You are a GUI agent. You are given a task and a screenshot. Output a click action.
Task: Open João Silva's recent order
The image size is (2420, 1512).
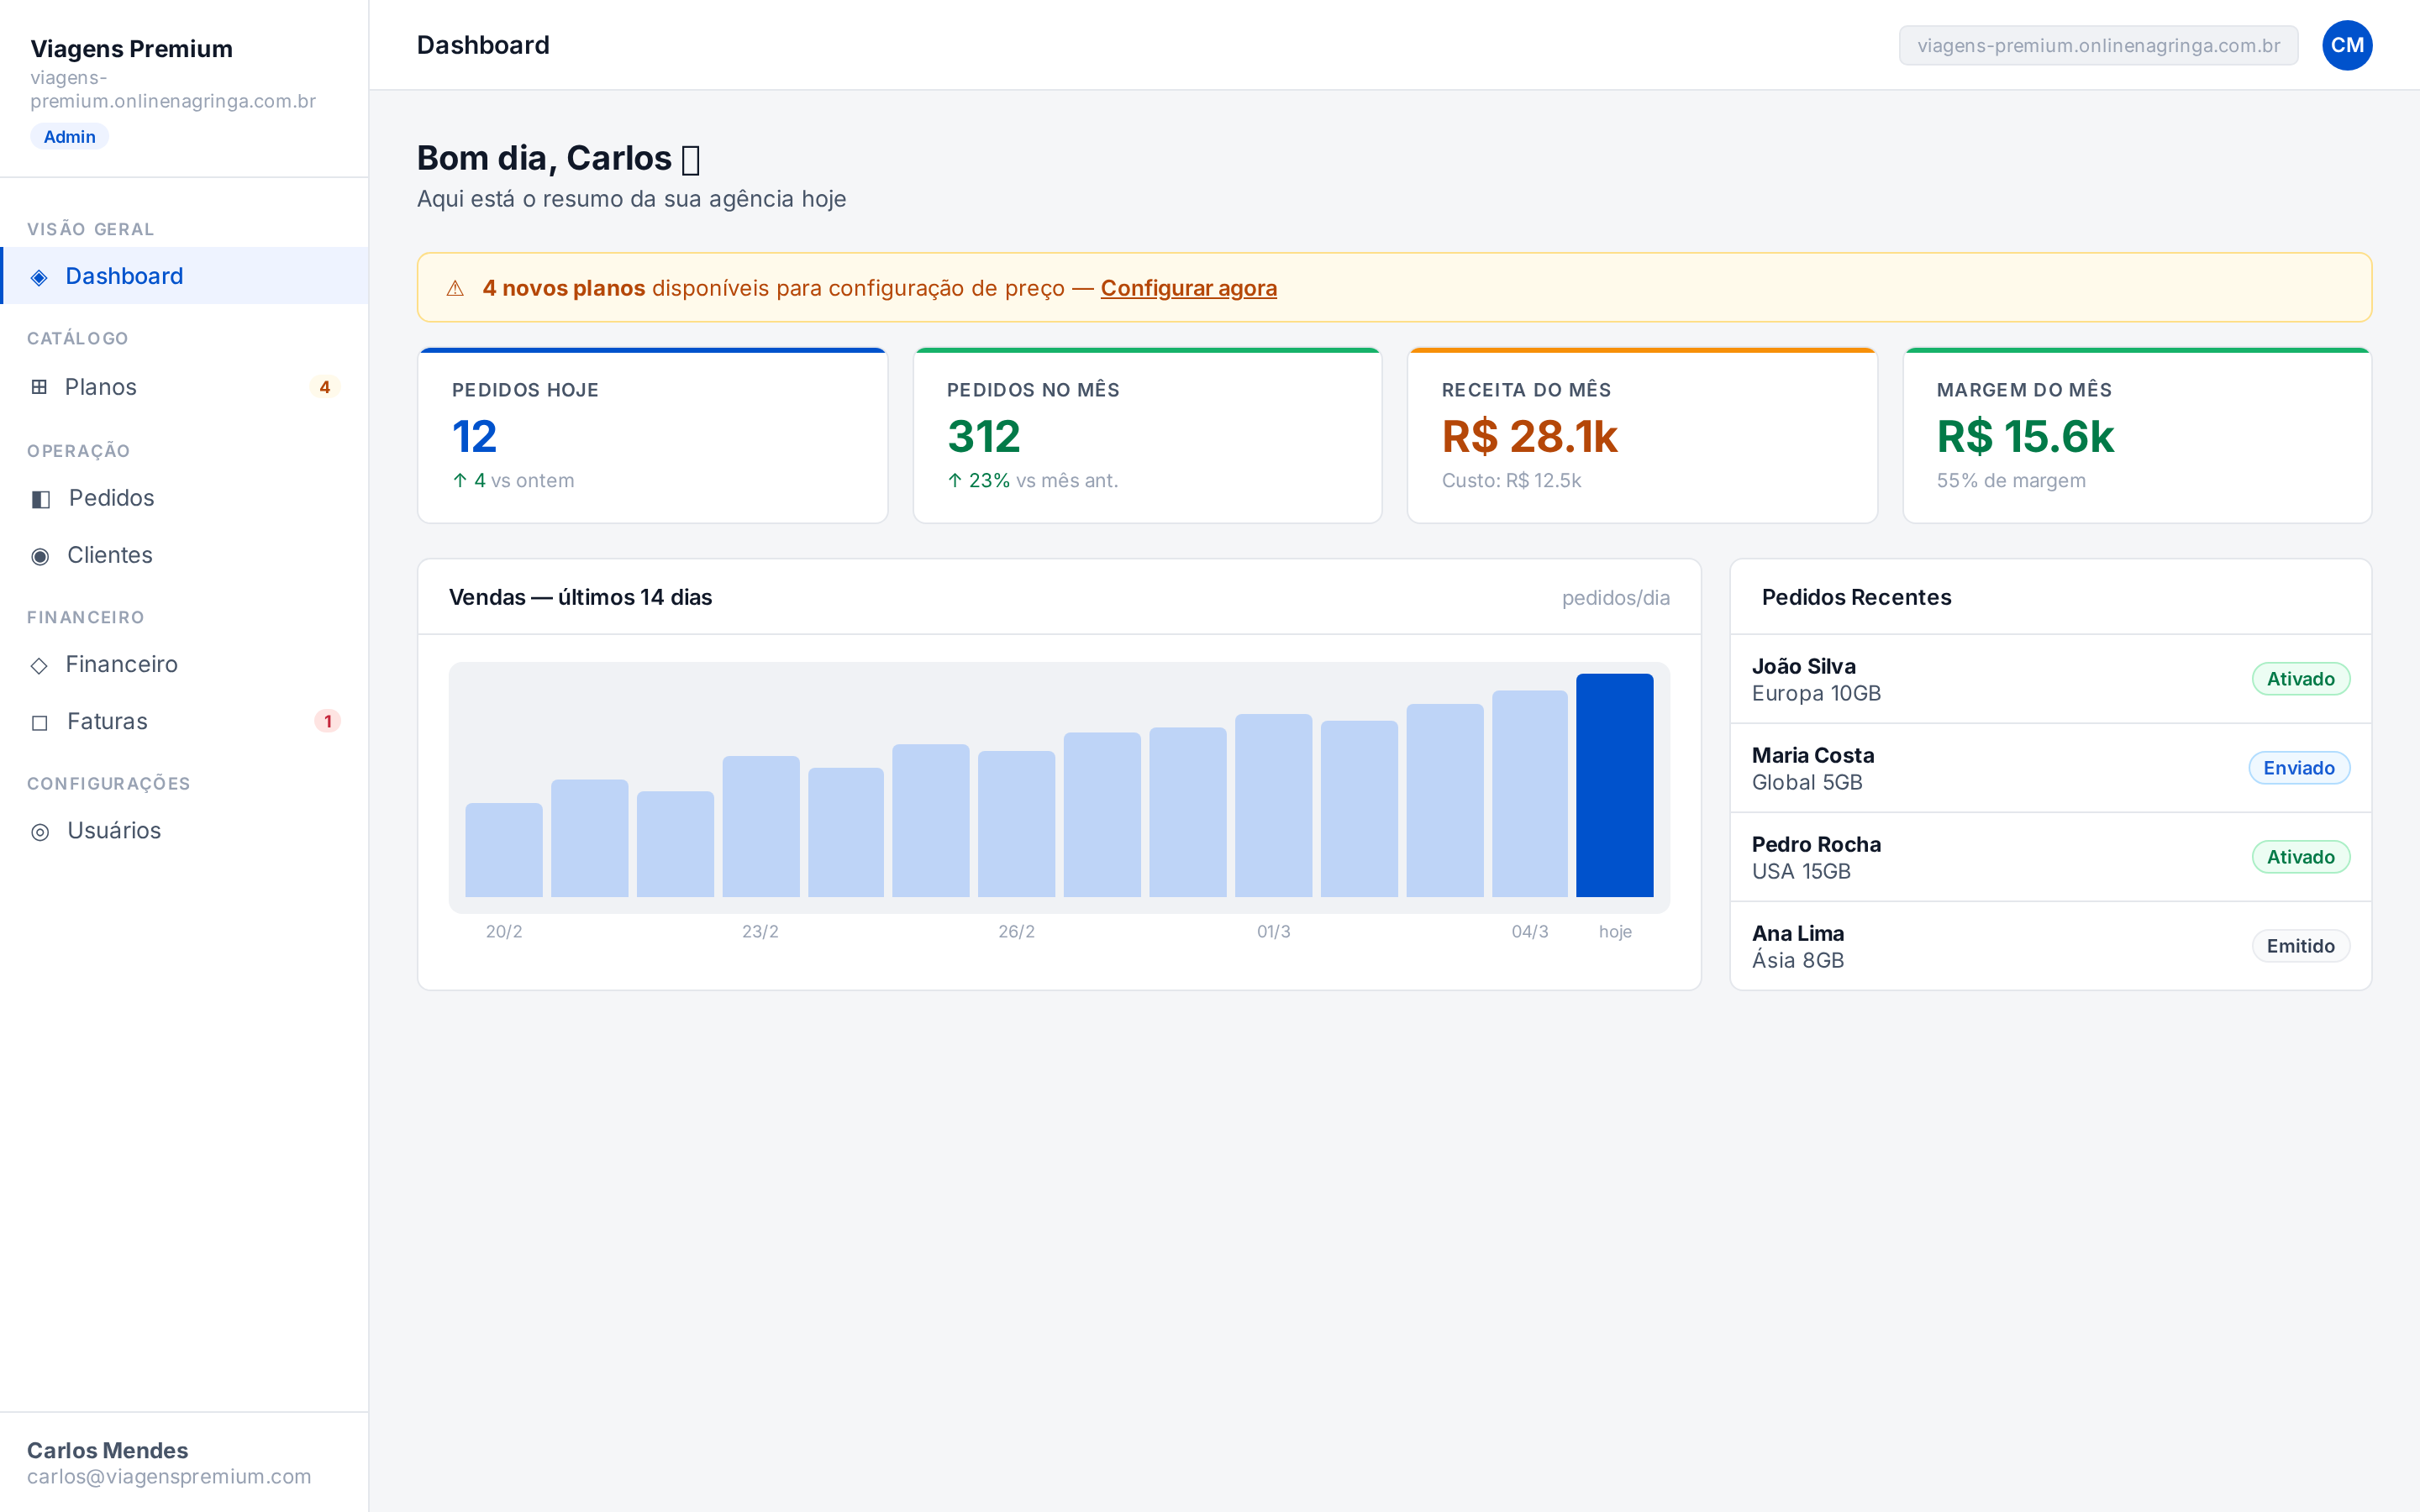(2050, 679)
